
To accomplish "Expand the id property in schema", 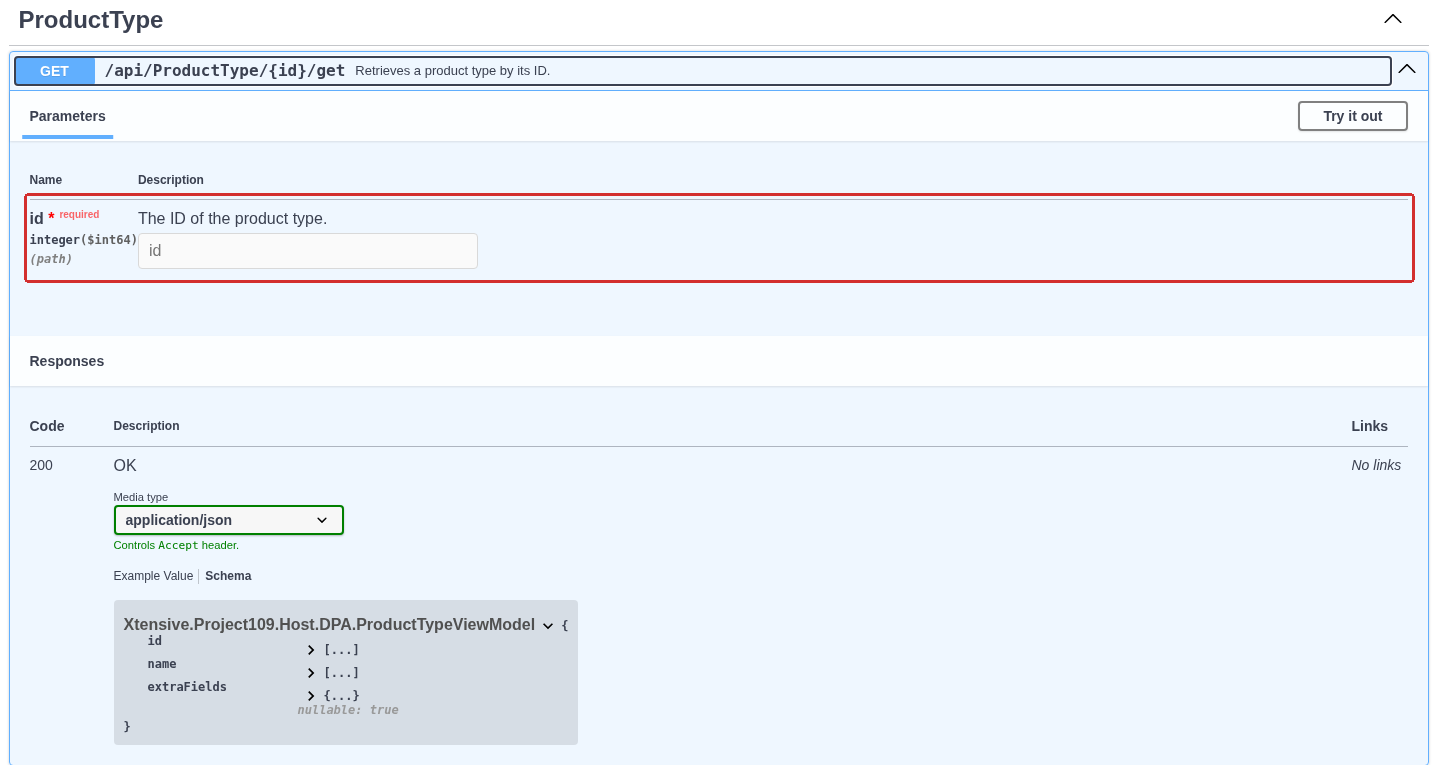I will pyautogui.click(x=311, y=650).
